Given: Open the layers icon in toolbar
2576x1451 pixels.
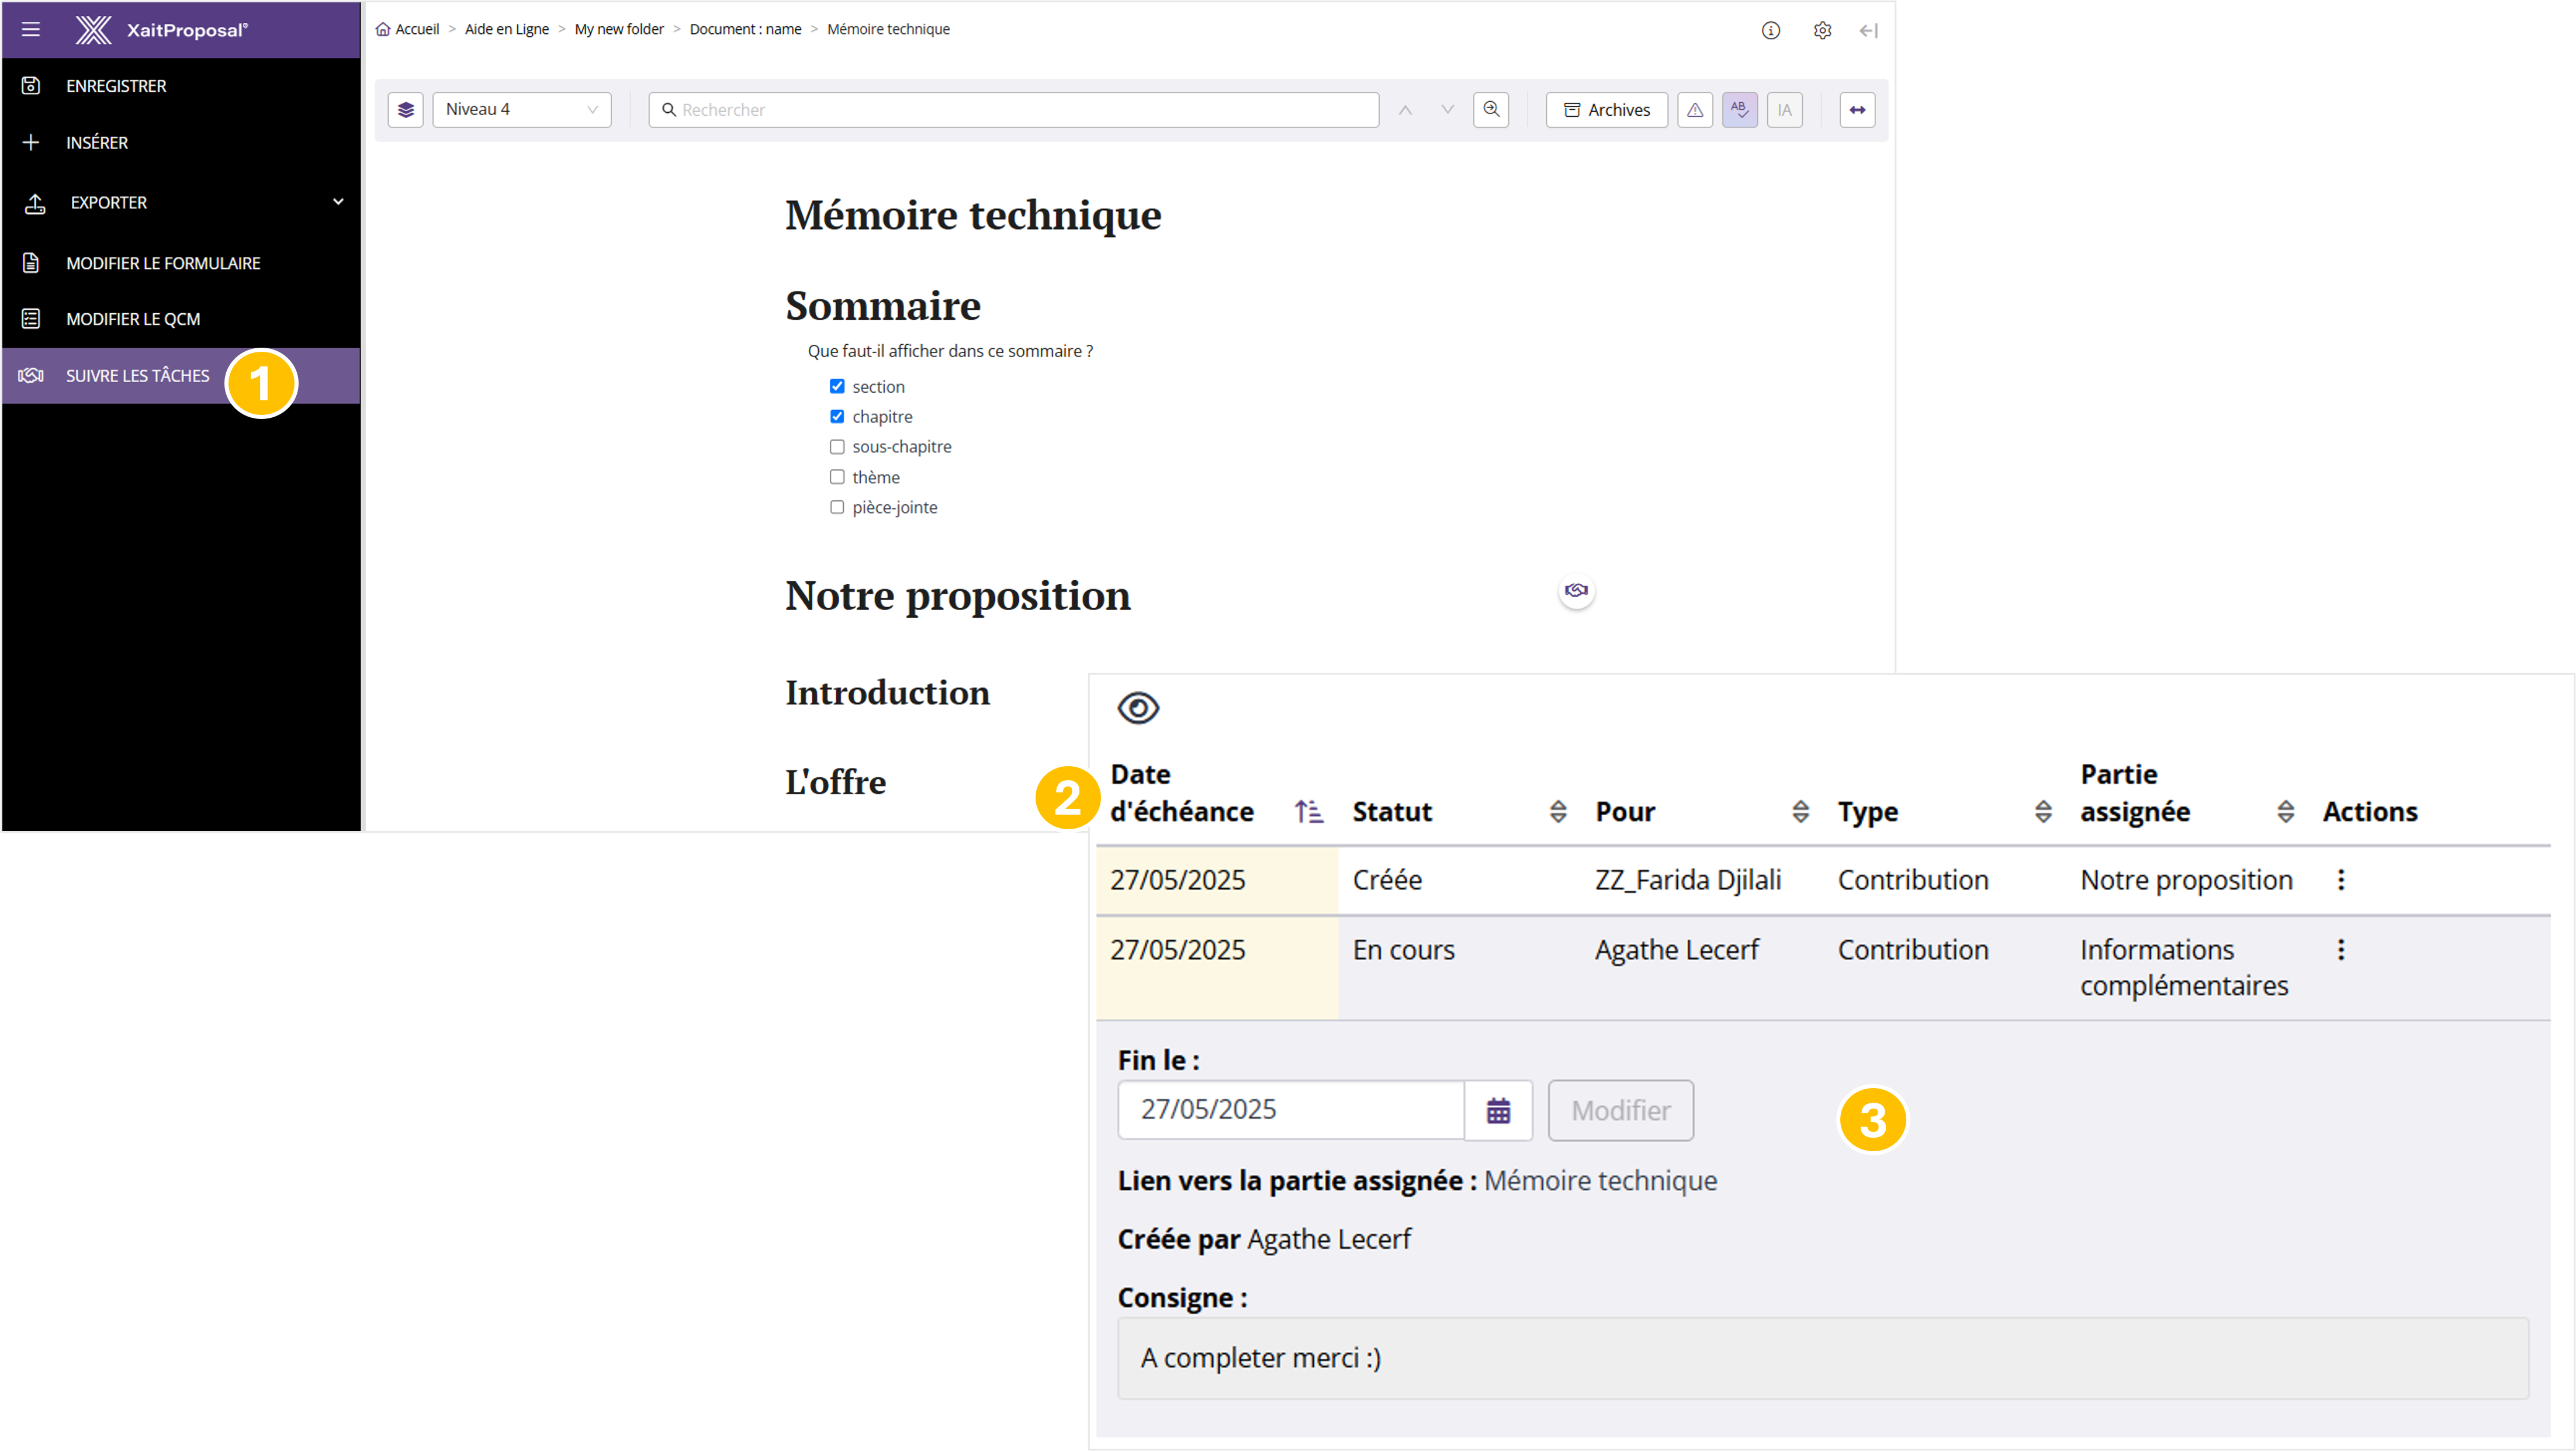Looking at the screenshot, I should coord(405,110).
